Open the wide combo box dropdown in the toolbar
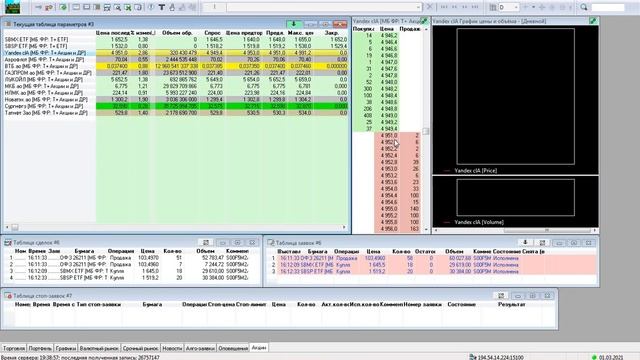The image size is (640, 360). pos(418,7)
